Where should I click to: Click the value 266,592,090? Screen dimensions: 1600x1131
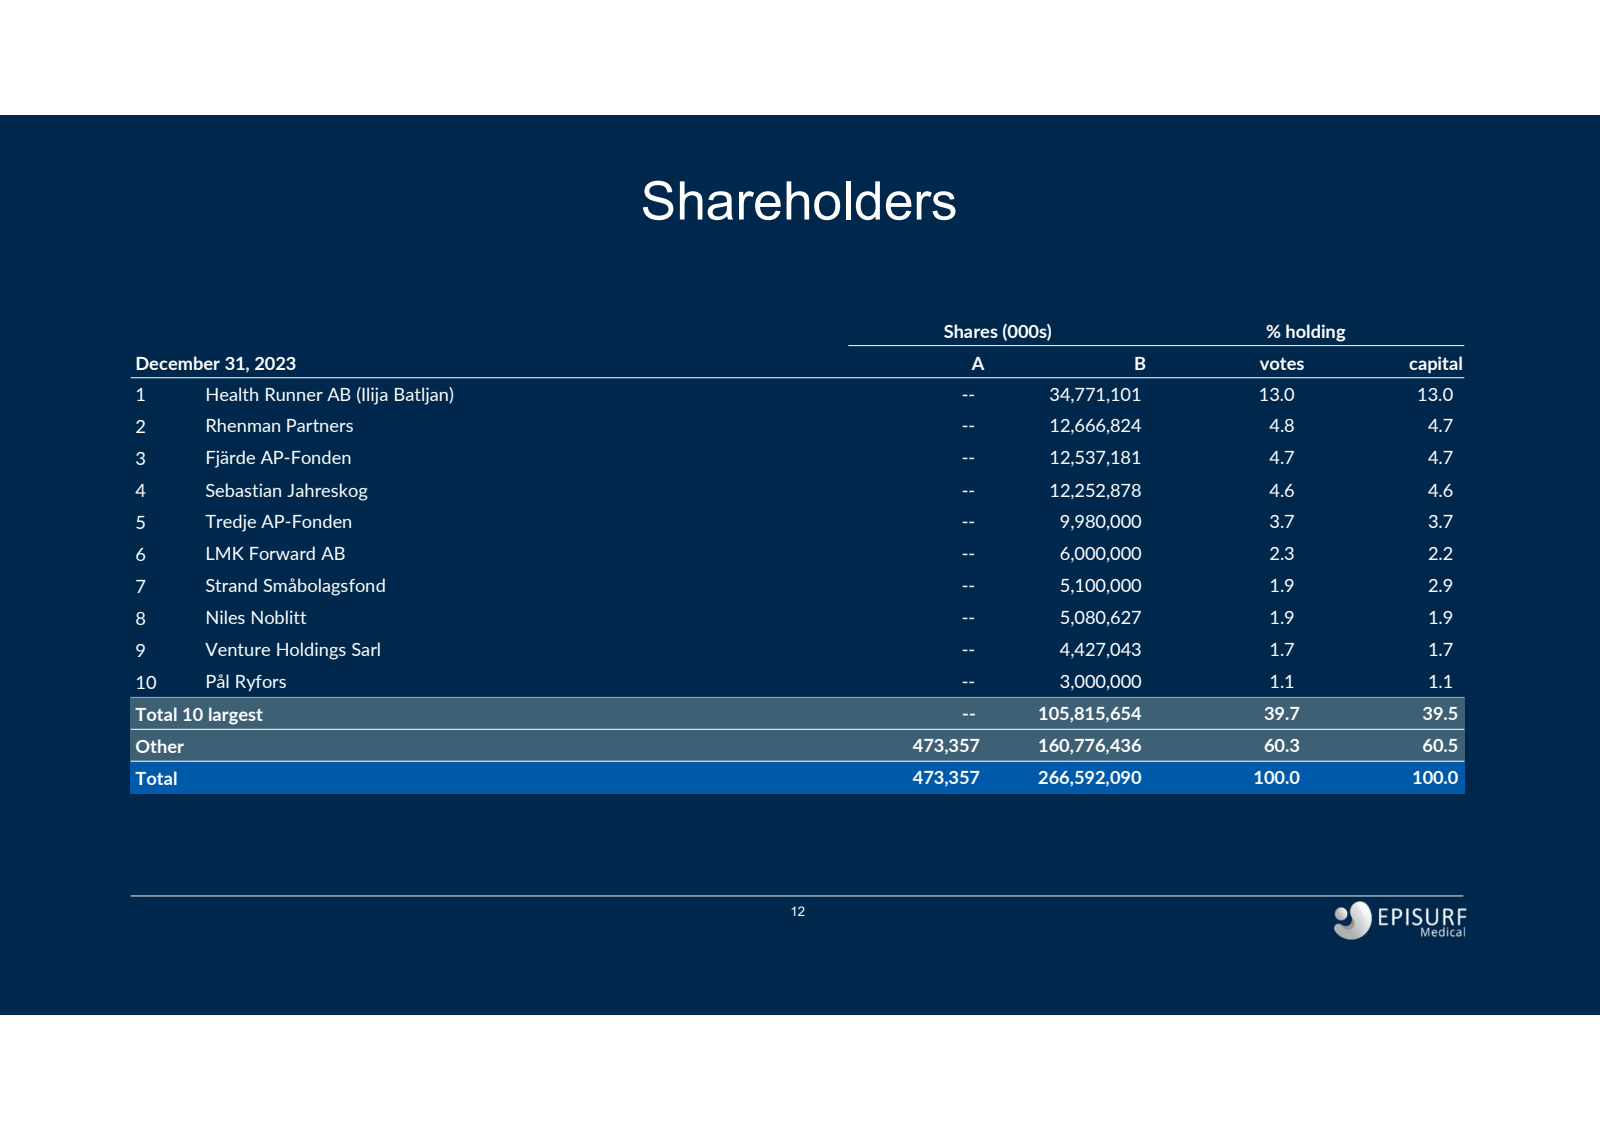tap(1089, 777)
